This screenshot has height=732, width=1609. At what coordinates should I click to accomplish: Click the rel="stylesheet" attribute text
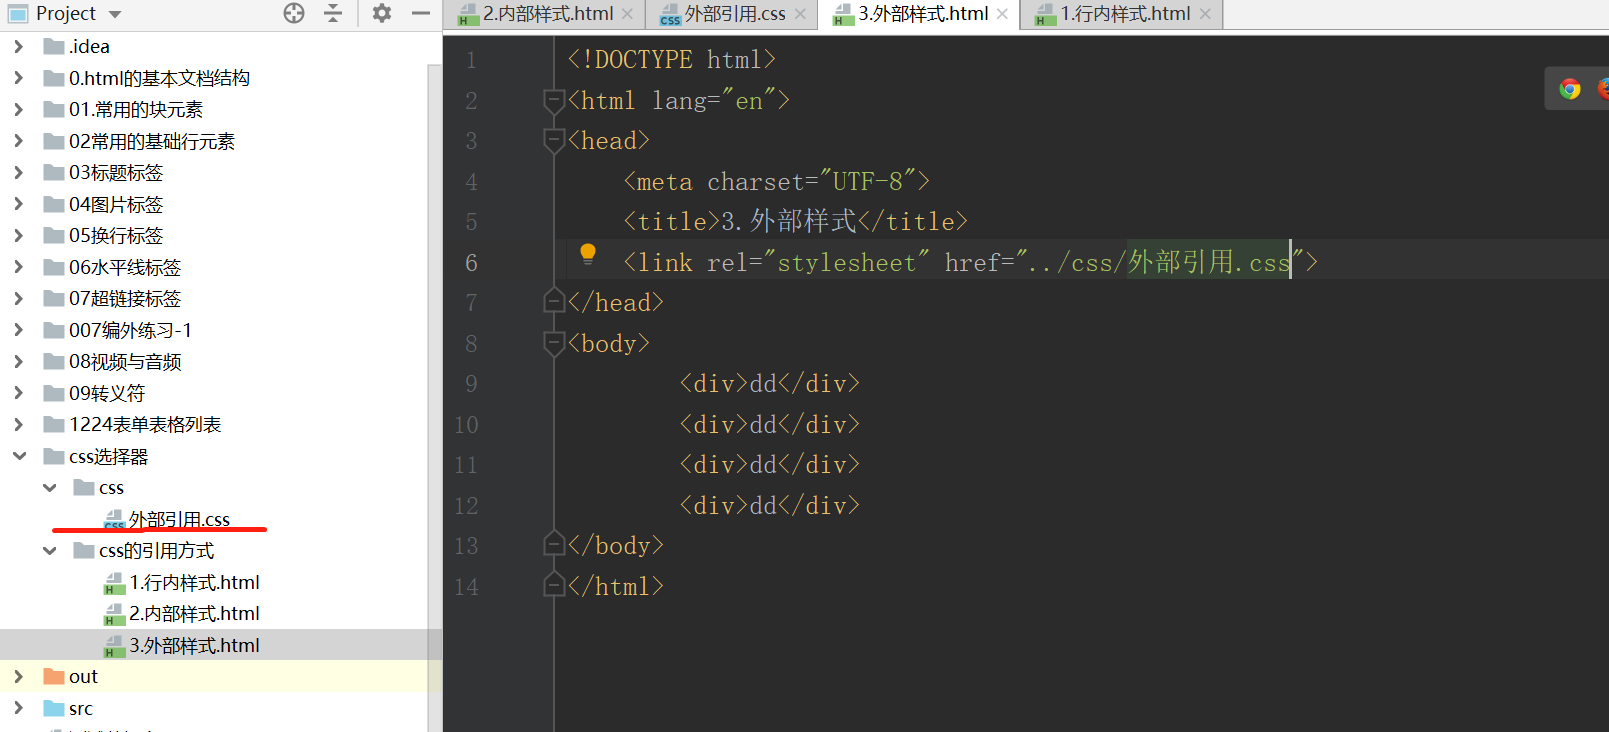818,262
